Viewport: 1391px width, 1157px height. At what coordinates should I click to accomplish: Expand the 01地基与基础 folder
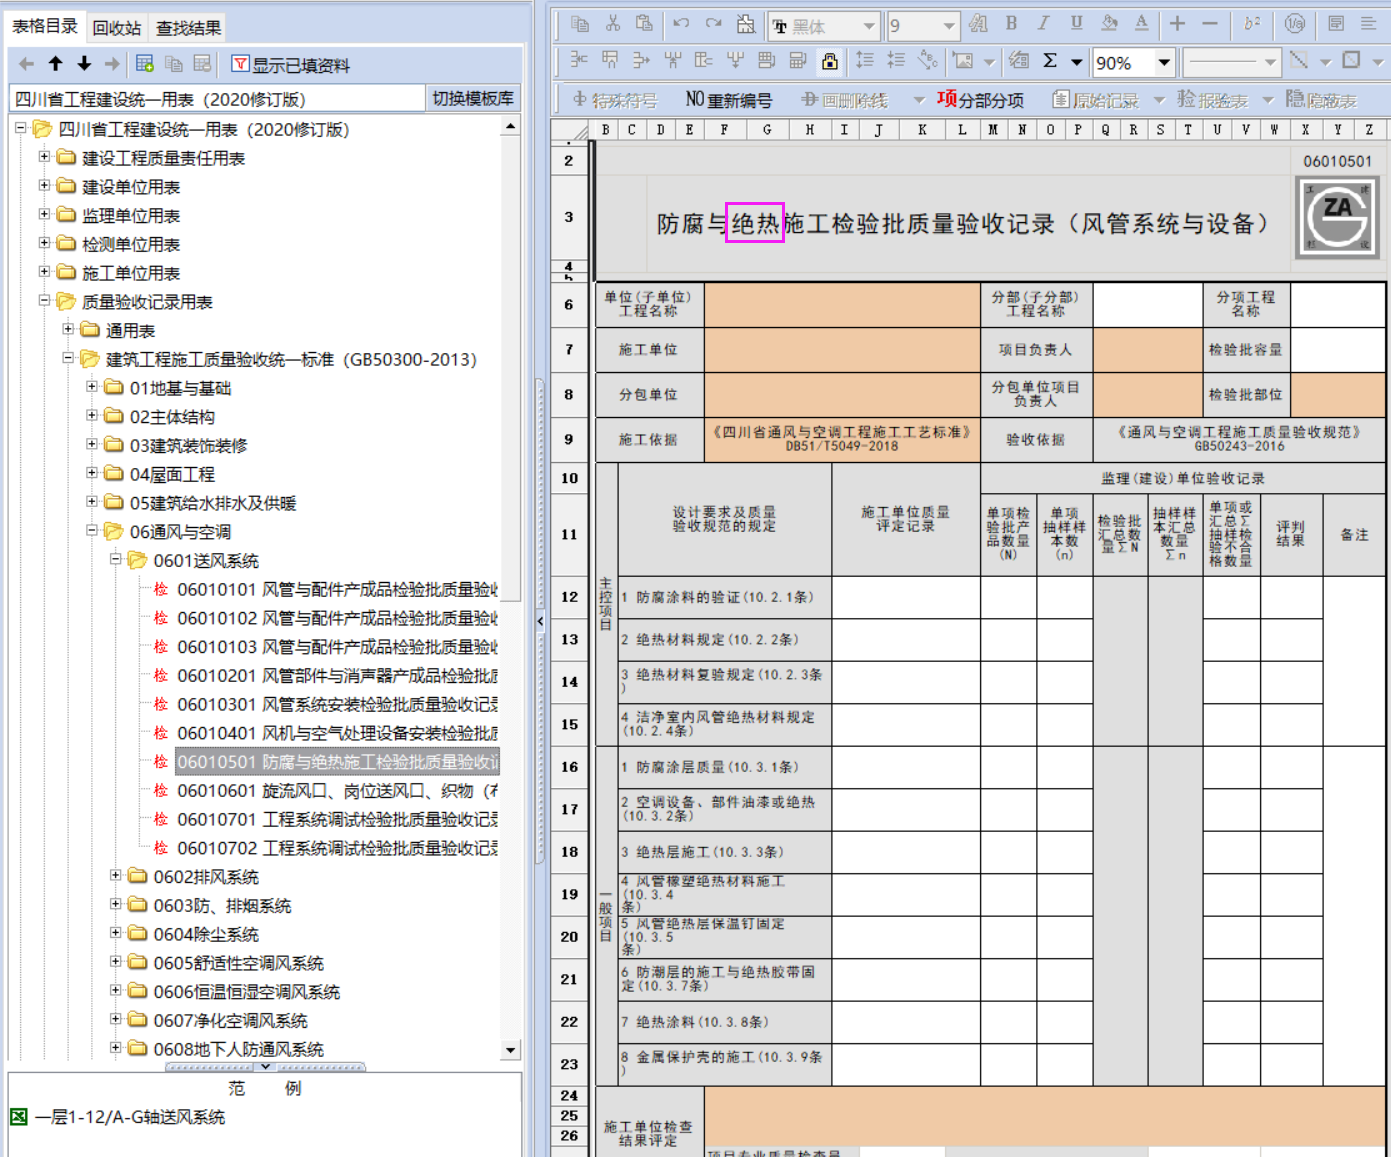pyautogui.click(x=92, y=386)
